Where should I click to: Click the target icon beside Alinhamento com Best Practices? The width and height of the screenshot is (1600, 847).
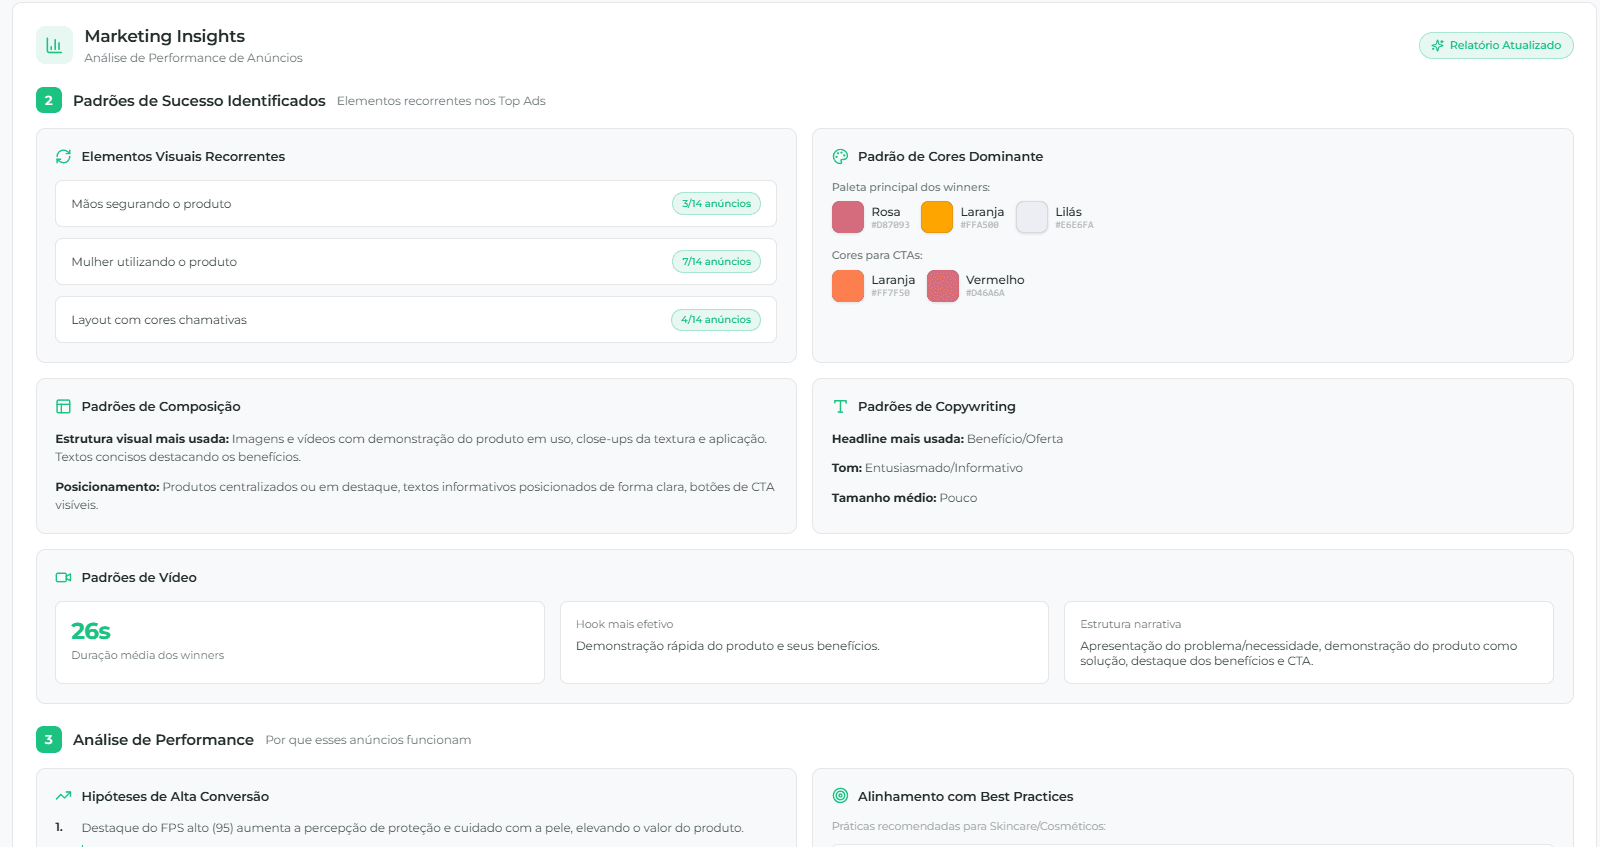point(840,796)
